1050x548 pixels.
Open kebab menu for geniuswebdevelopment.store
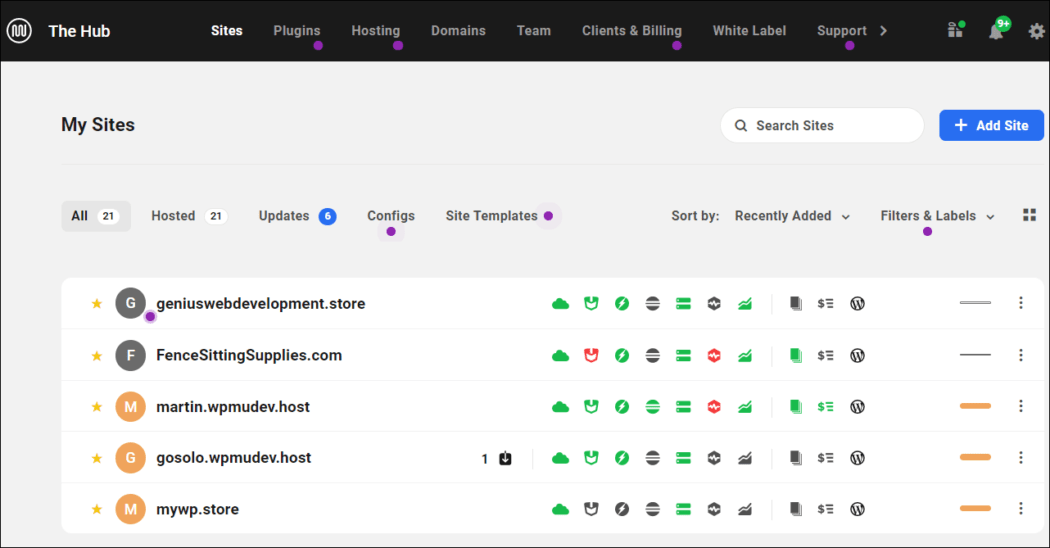pyautogui.click(x=1021, y=303)
